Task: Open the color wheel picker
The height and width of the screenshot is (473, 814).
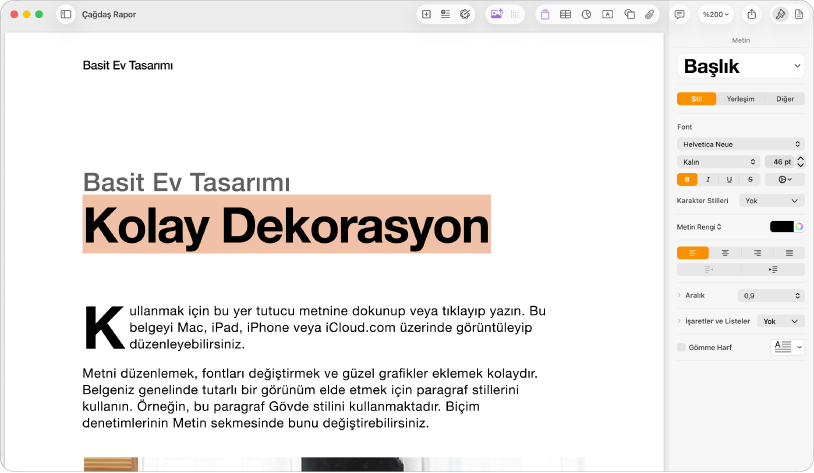Action: click(x=799, y=226)
